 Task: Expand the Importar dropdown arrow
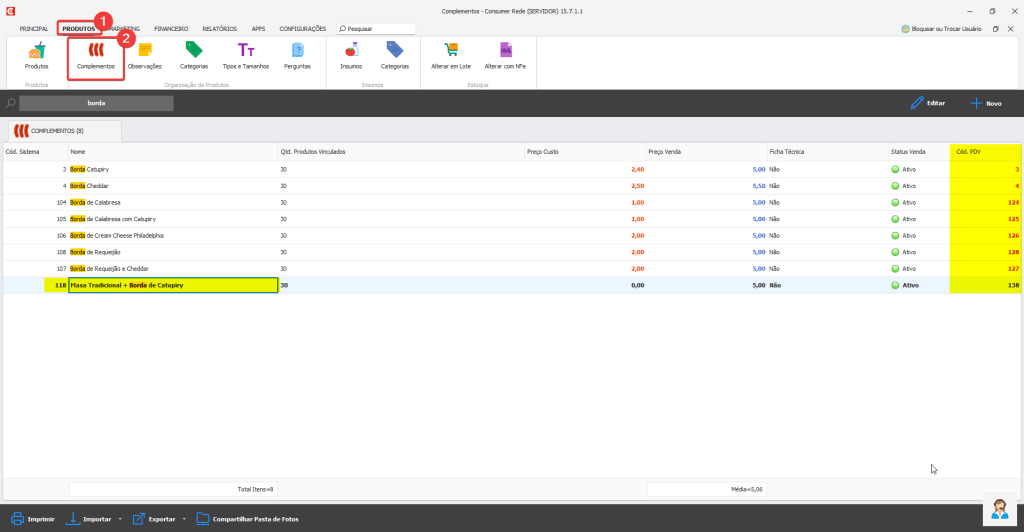120,519
